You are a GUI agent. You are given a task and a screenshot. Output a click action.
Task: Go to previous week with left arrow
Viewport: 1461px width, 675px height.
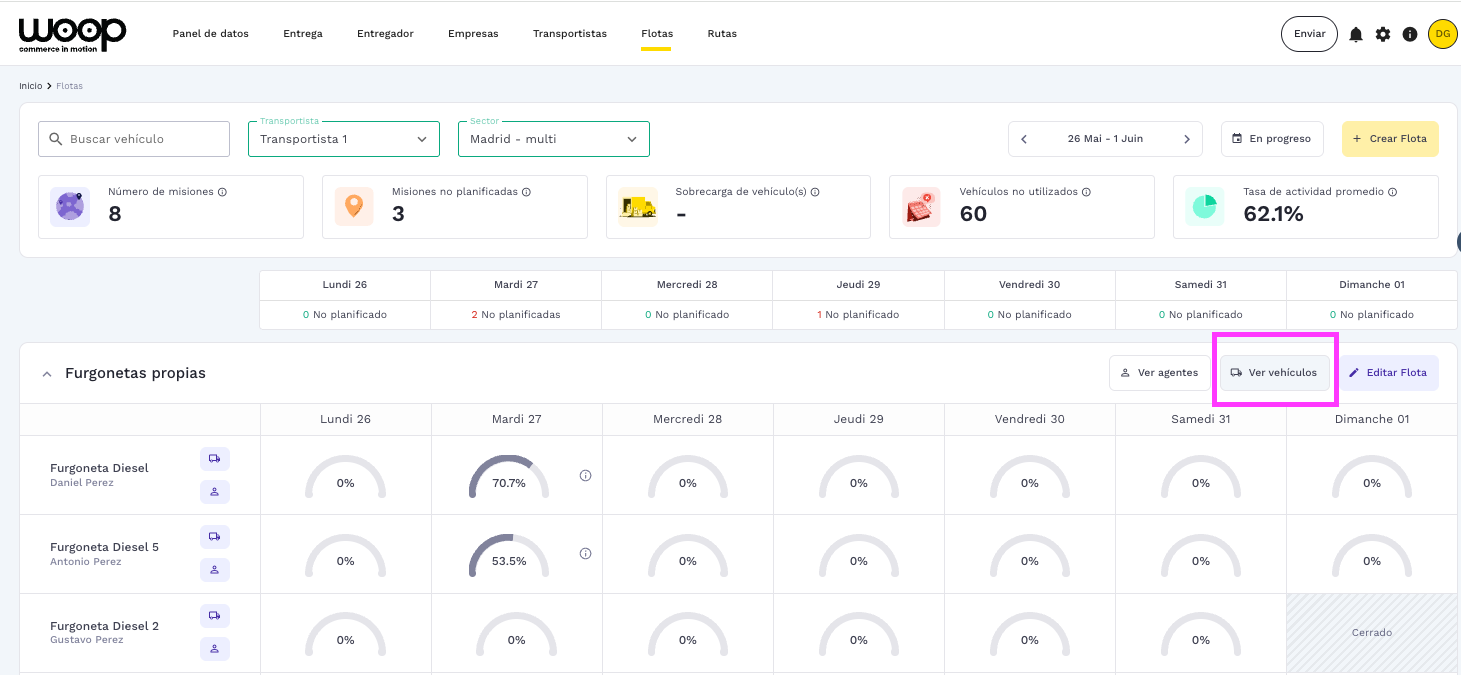tap(1024, 139)
